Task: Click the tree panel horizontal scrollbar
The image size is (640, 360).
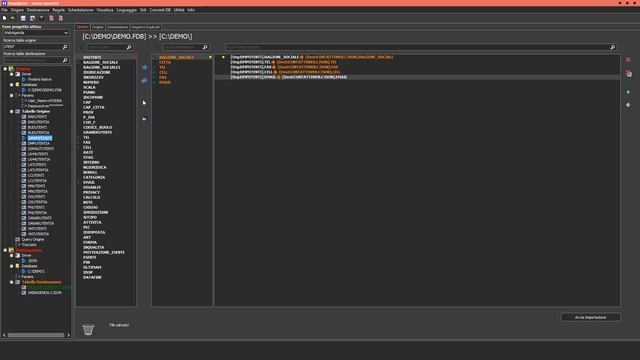Action: (36, 335)
